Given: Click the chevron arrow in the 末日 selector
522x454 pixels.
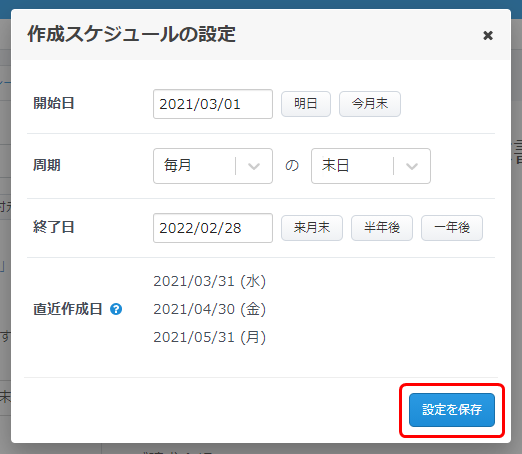Looking at the screenshot, I should point(412,166).
